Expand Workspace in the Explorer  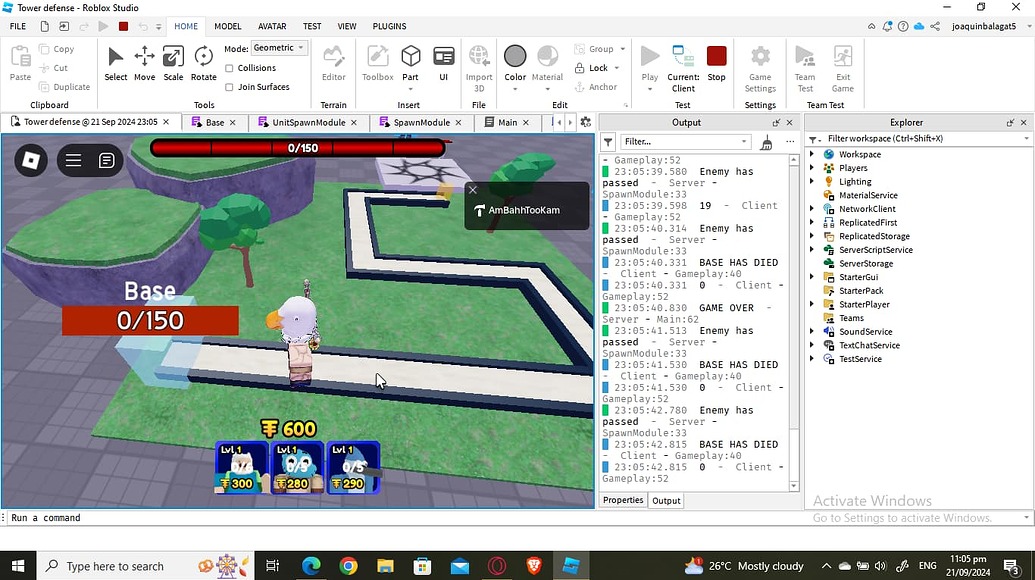pyautogui.click(x=812, y=154)
